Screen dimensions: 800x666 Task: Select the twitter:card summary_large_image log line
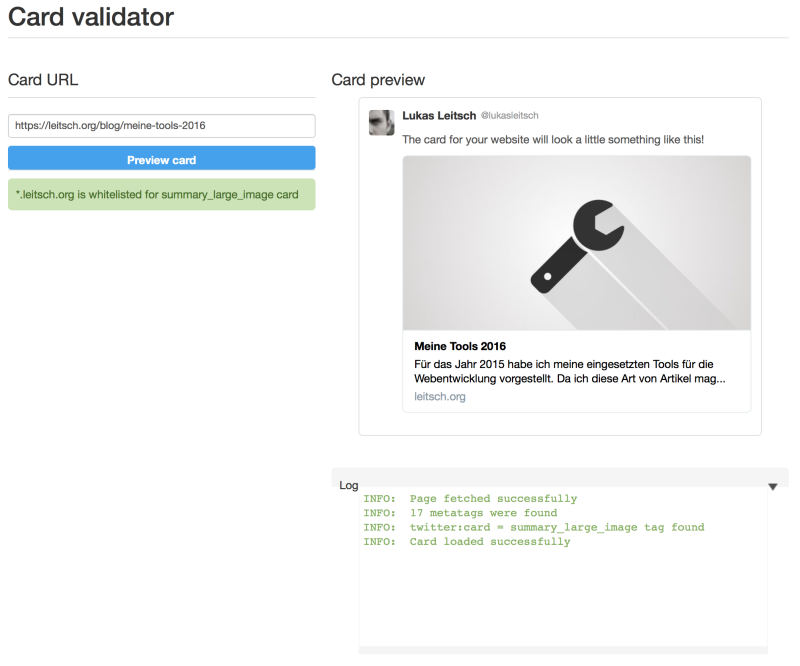(x=533, y=527)
